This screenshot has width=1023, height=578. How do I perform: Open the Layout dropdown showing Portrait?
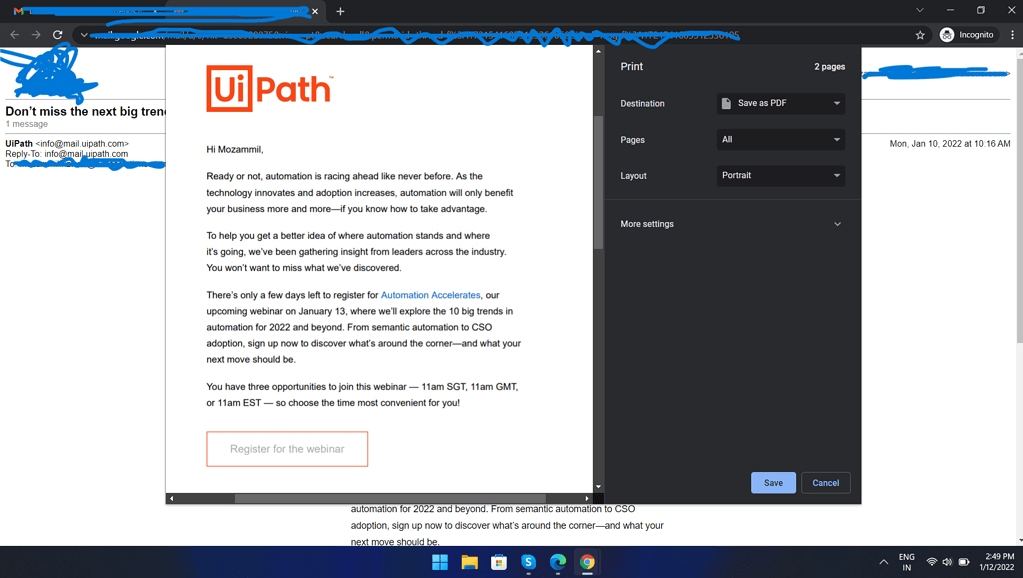[780, 175]
